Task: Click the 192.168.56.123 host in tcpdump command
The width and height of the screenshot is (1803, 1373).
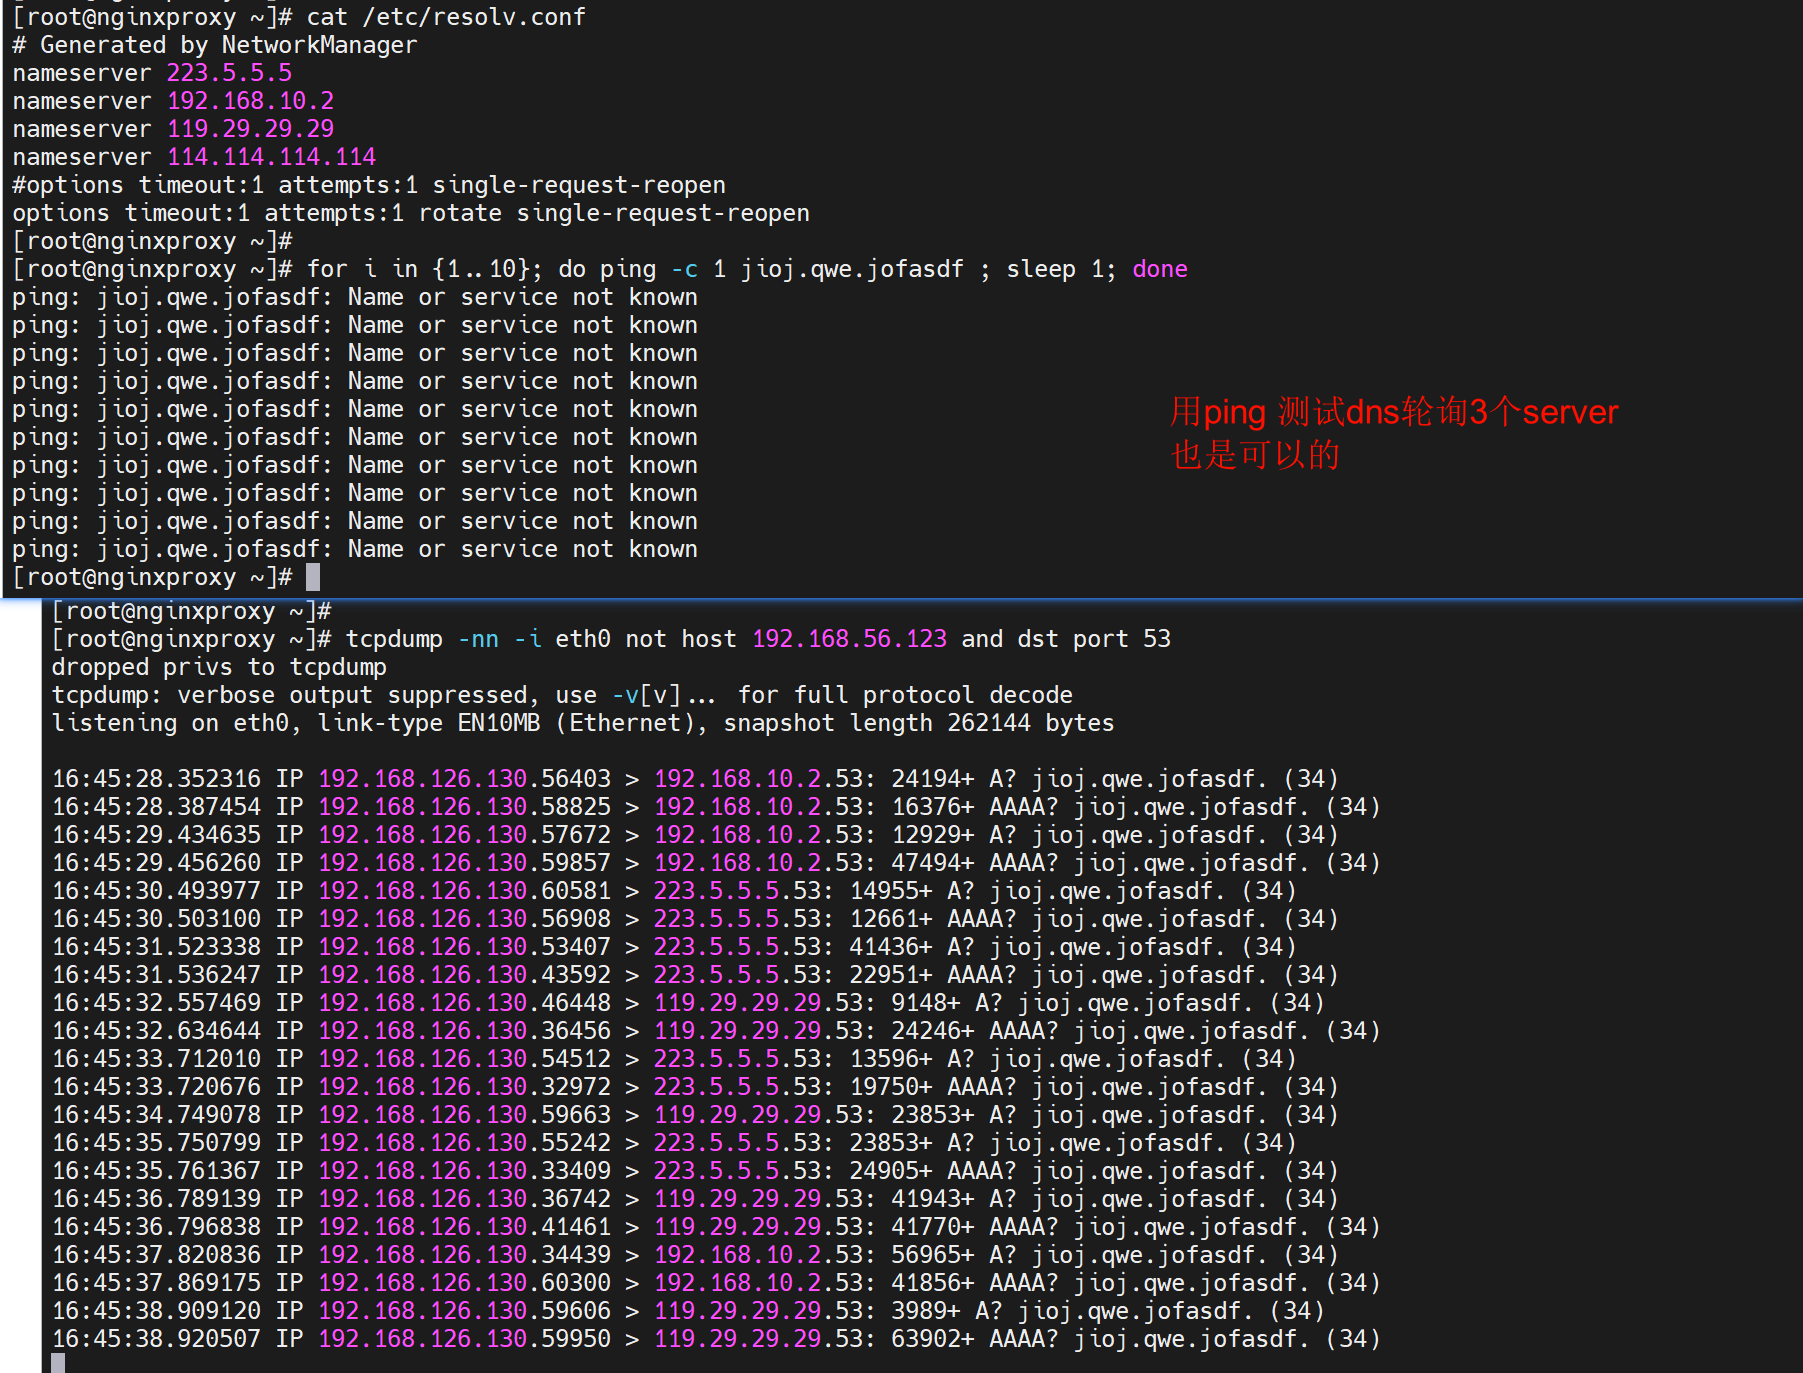Action: 849,639
